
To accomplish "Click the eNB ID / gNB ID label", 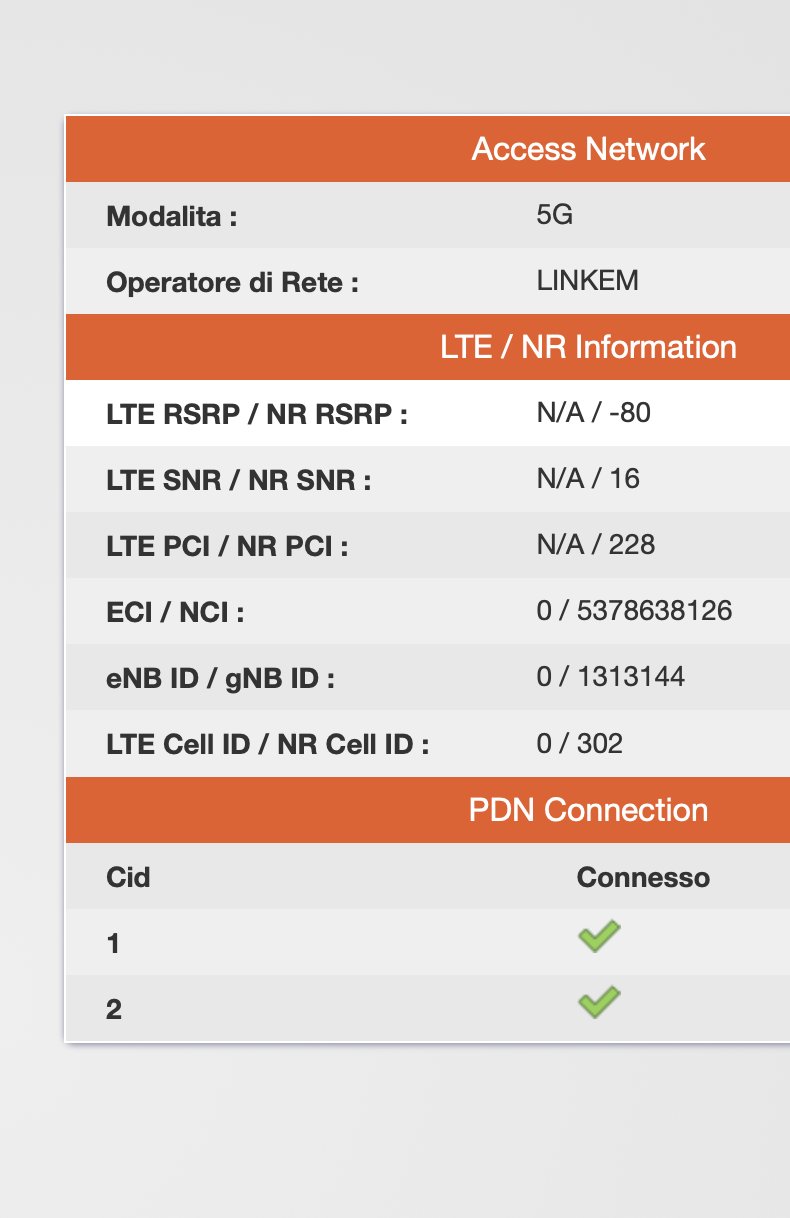I will (220, 678).
